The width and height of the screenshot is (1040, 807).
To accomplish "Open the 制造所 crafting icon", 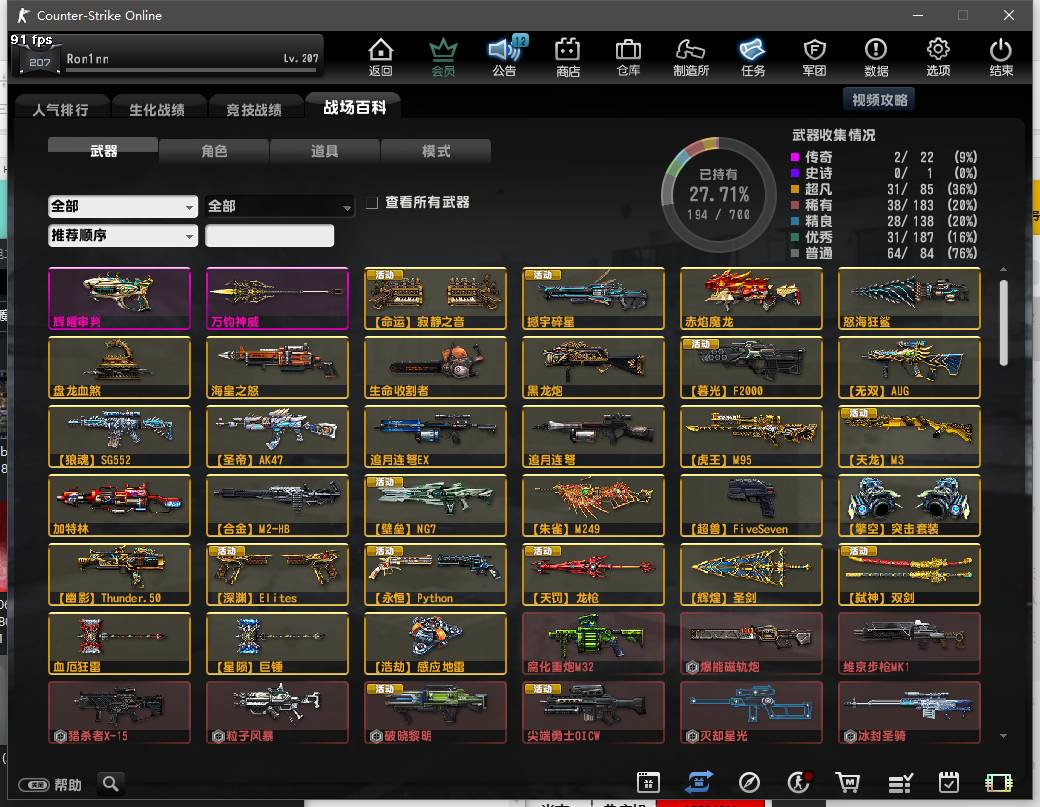I will [690, 57].
